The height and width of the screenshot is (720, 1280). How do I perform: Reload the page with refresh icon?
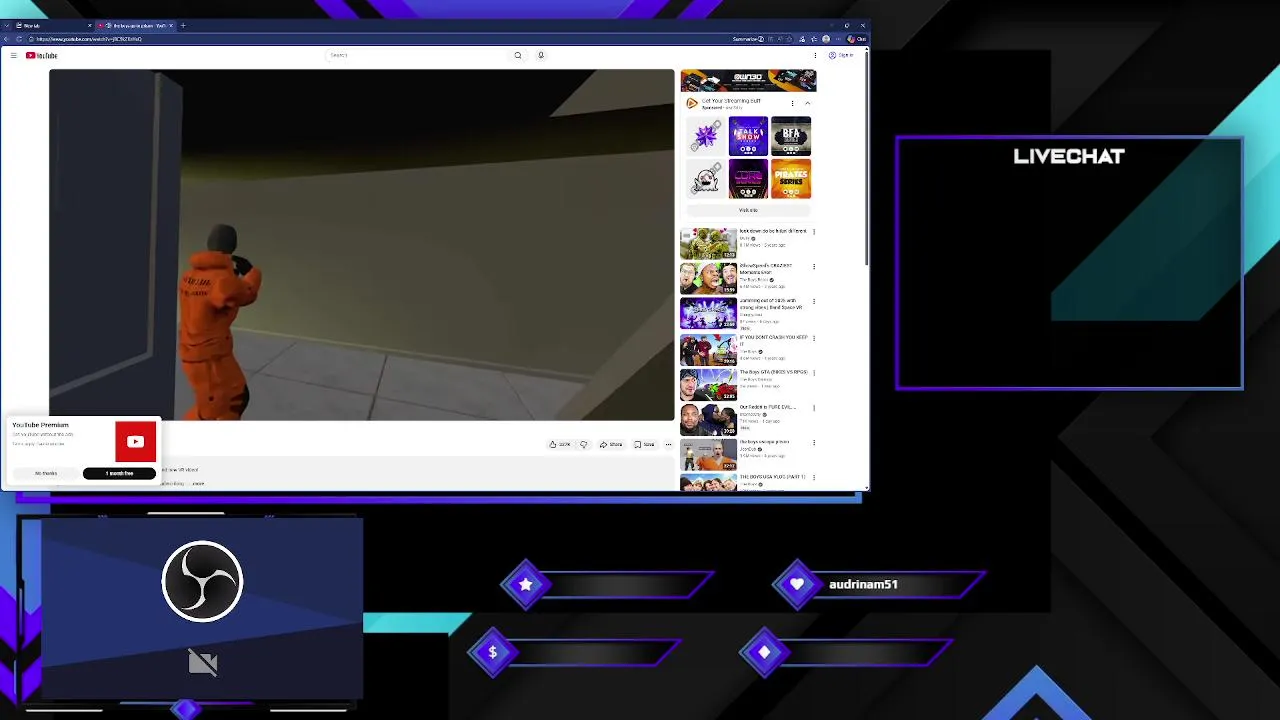coord(20,39)
